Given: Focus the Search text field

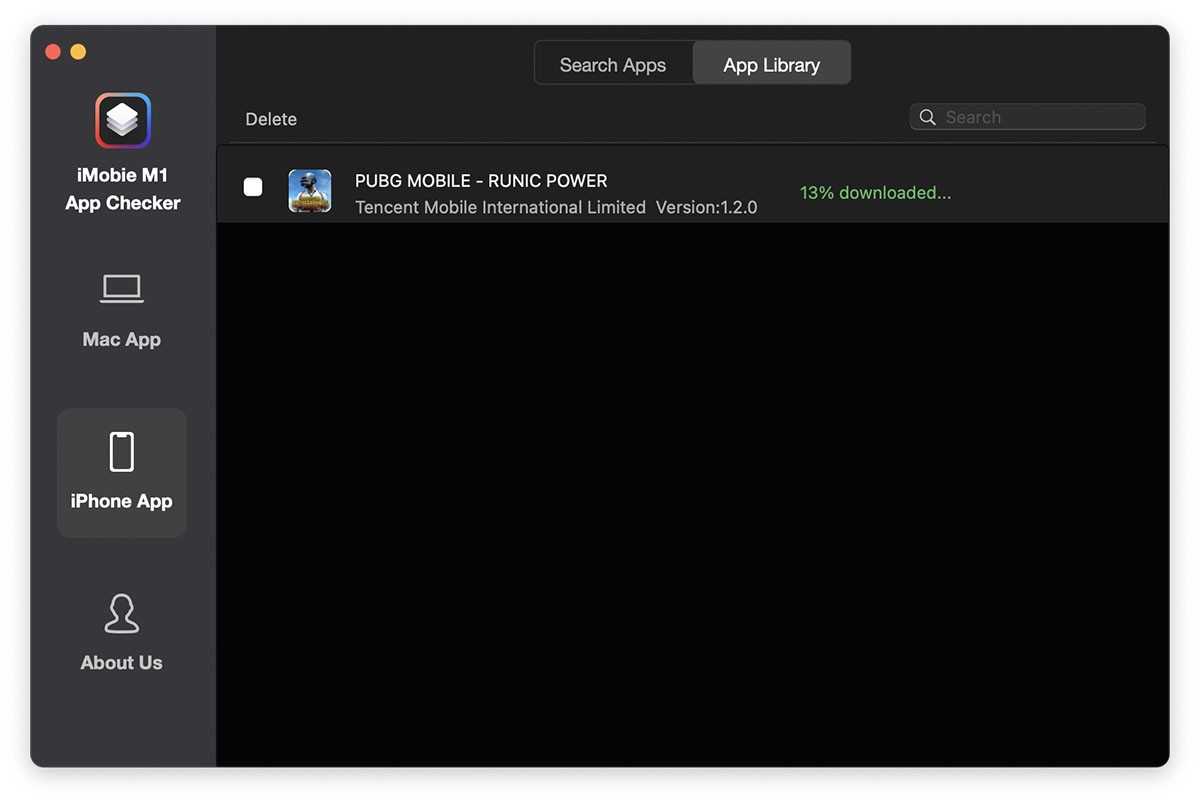Looking at the screenshot, I should (1040, 117).
